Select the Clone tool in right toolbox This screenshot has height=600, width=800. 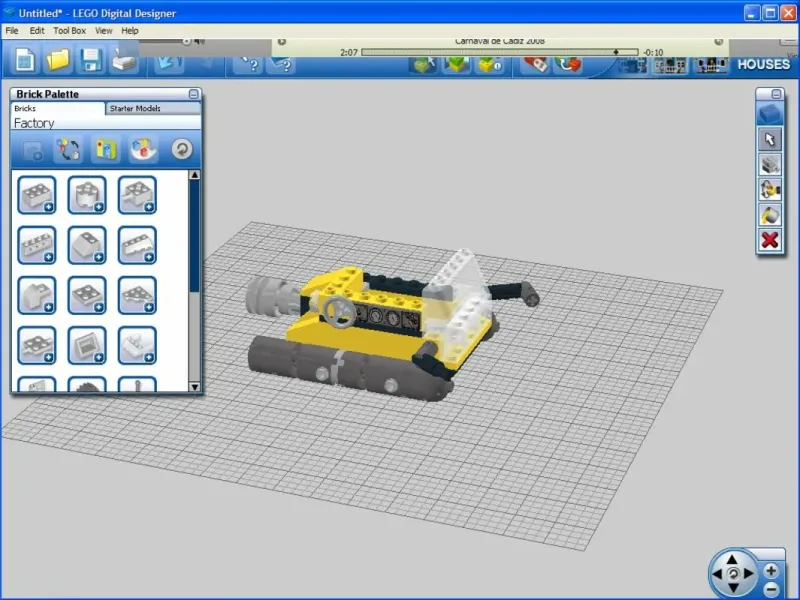click(769, 164)
